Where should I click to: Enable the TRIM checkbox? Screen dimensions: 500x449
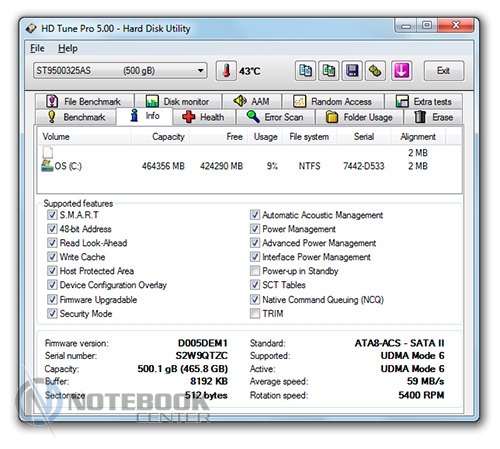(255, 313)
